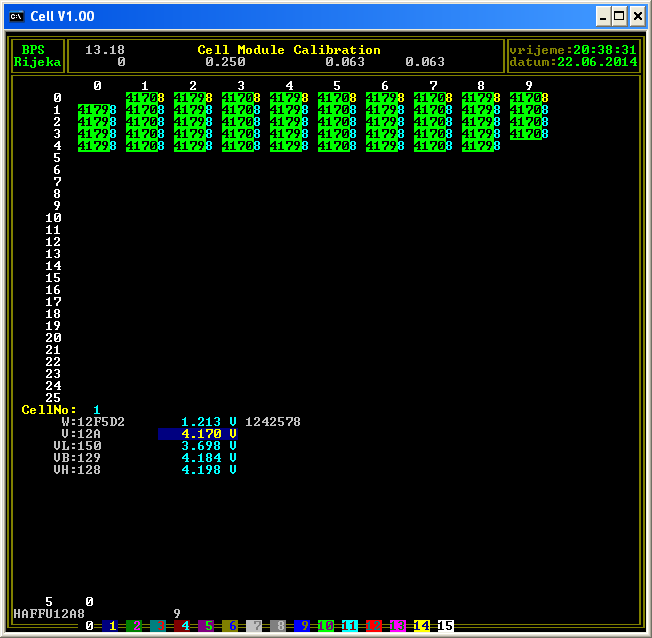Select the cell in row 3, column 9
Screen dimensions: 652x638
pyautogui.click(x=529, y=134)
